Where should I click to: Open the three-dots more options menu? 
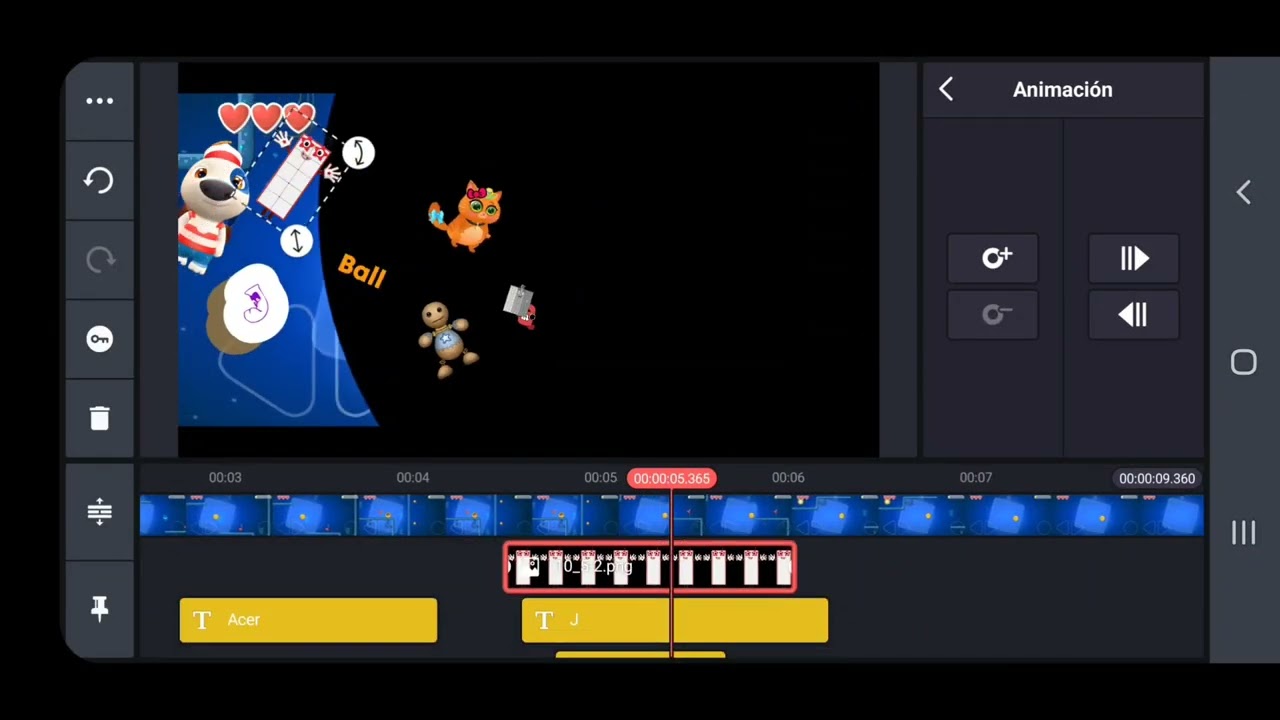point(99,101)
